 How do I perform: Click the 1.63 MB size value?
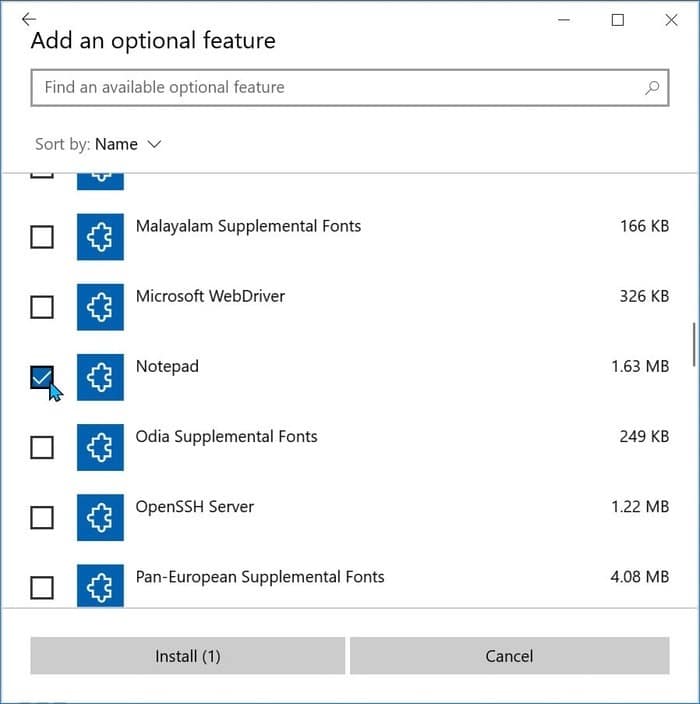coord(640,366)
